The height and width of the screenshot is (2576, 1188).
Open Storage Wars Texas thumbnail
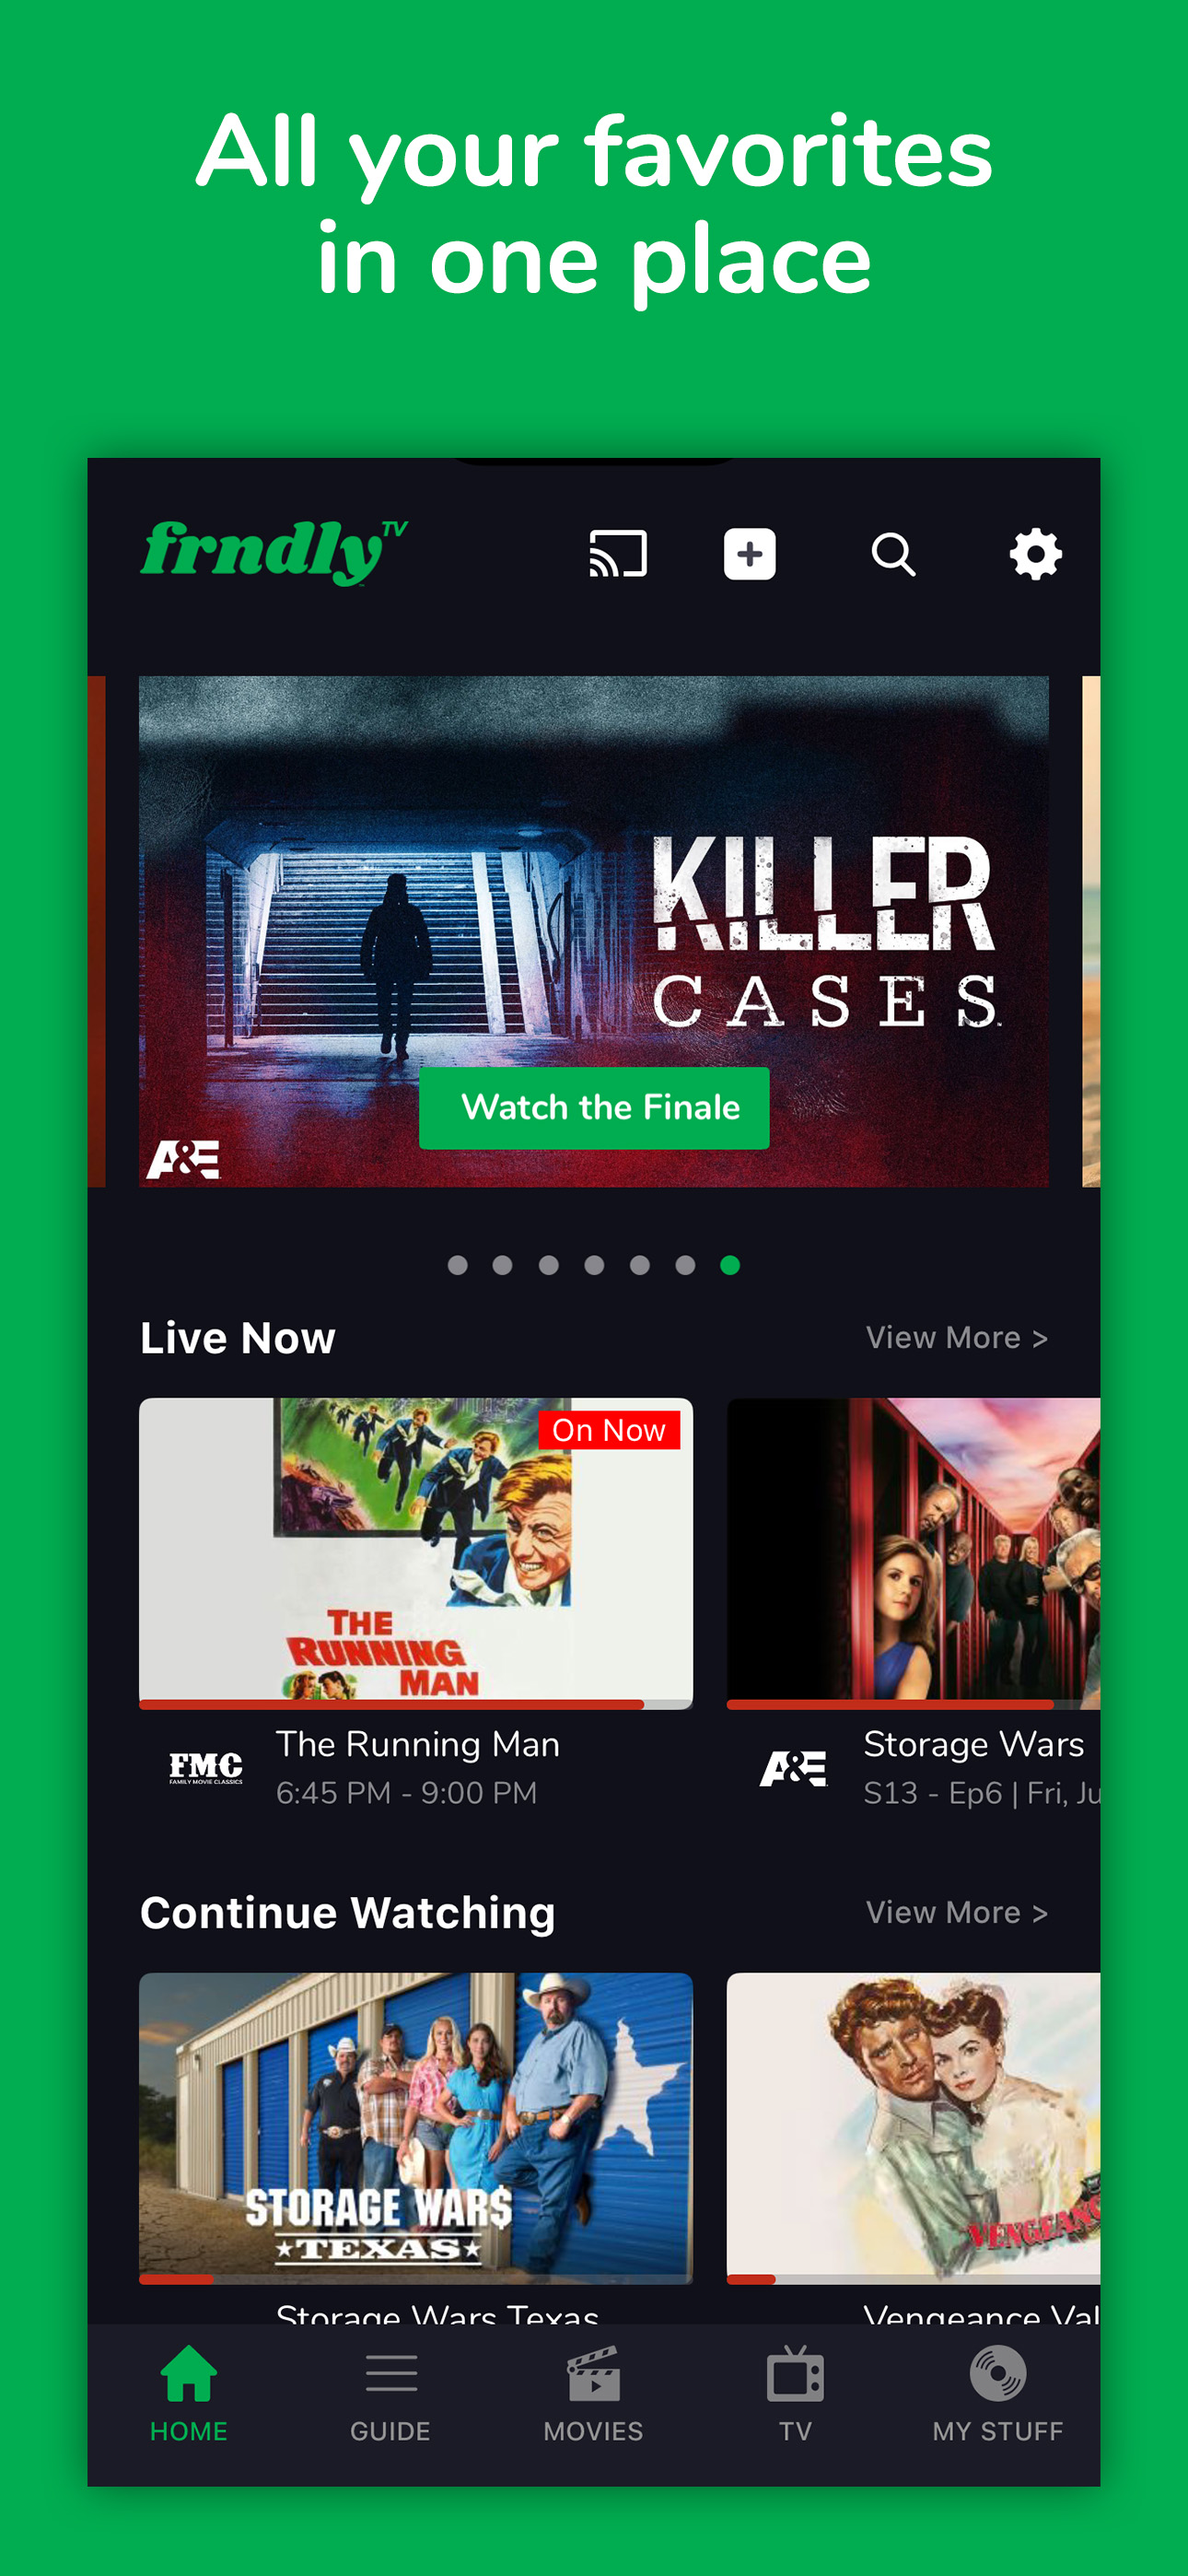point(416,2128)
